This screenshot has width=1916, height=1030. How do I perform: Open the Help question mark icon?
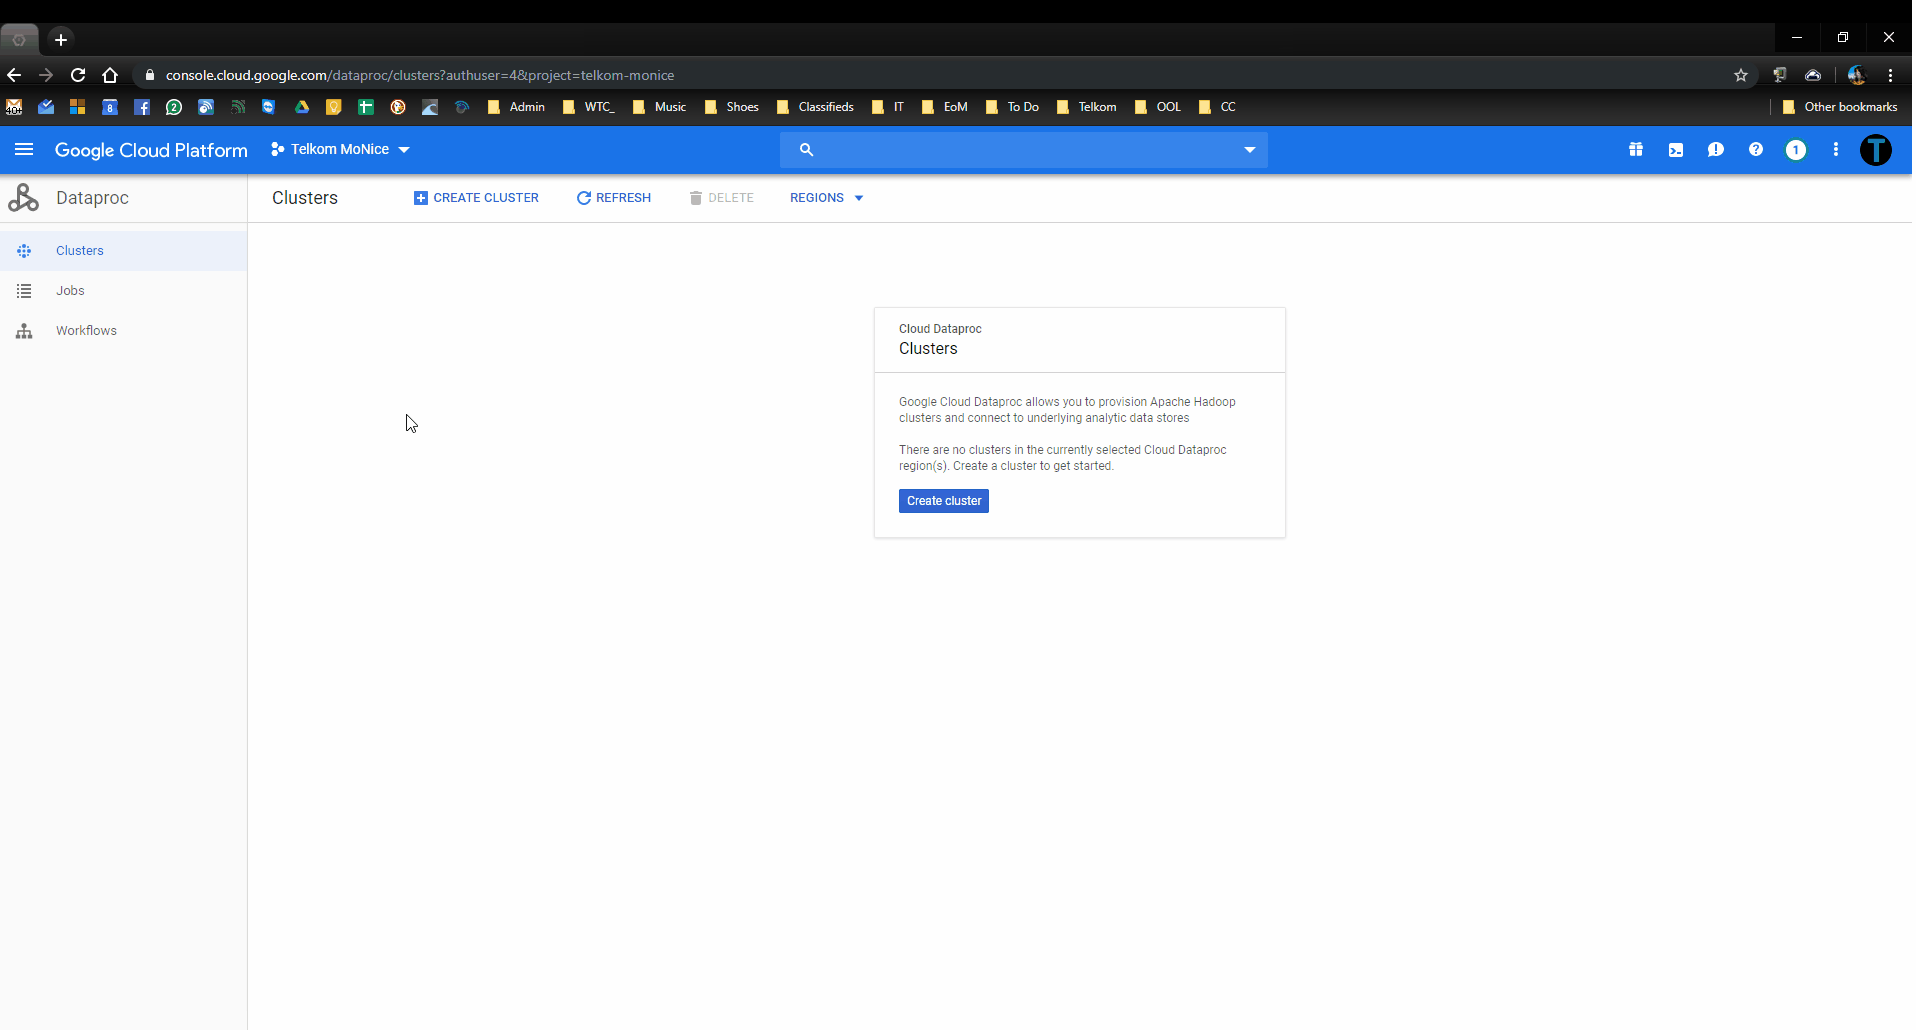pos(1756,150)
